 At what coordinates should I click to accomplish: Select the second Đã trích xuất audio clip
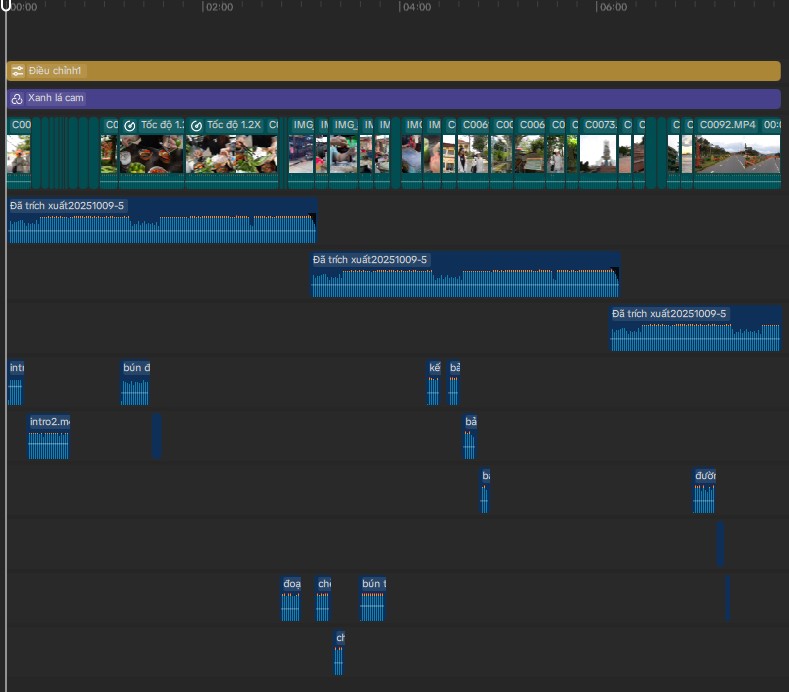pyautogui.click(x=465, y=276)
